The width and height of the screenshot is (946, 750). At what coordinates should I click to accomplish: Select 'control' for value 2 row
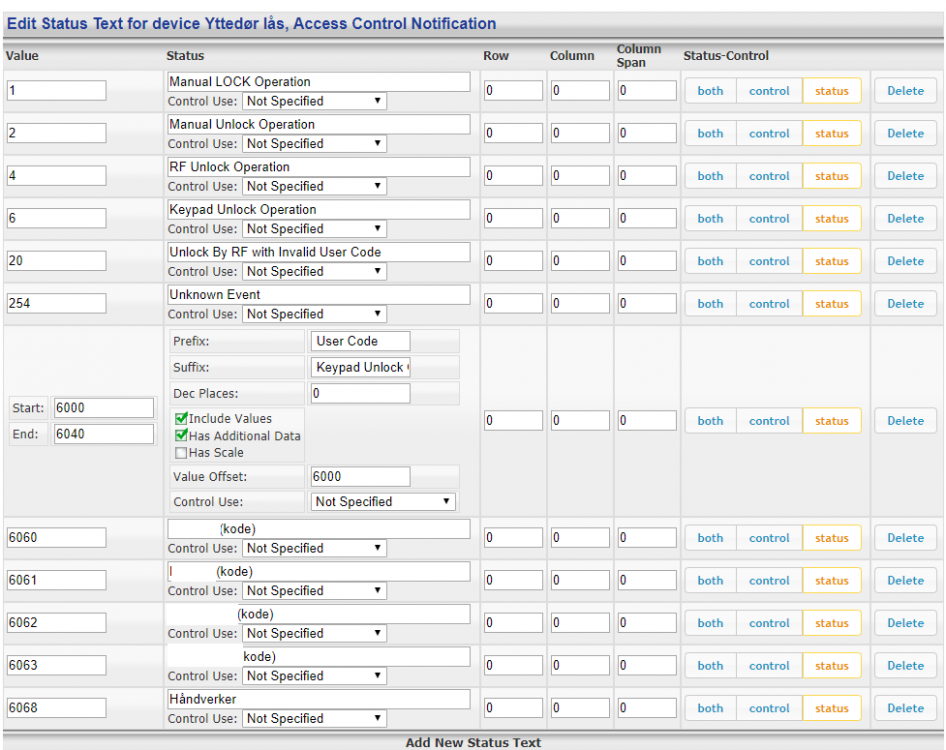pyautogui.click(x=769, y=134)
